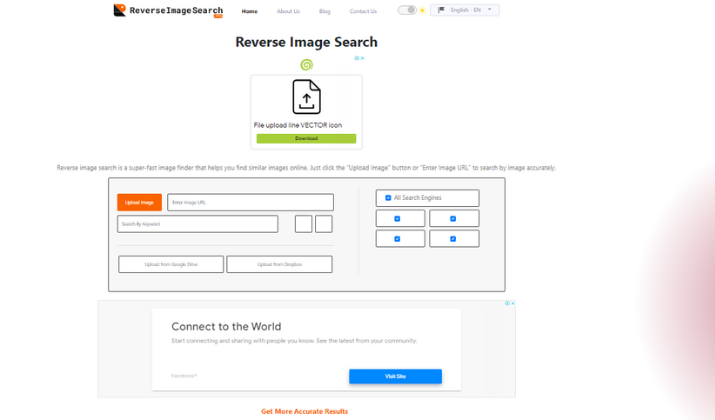Open the About Us page
The image size is (715, 420).
[x=288, y=11]
